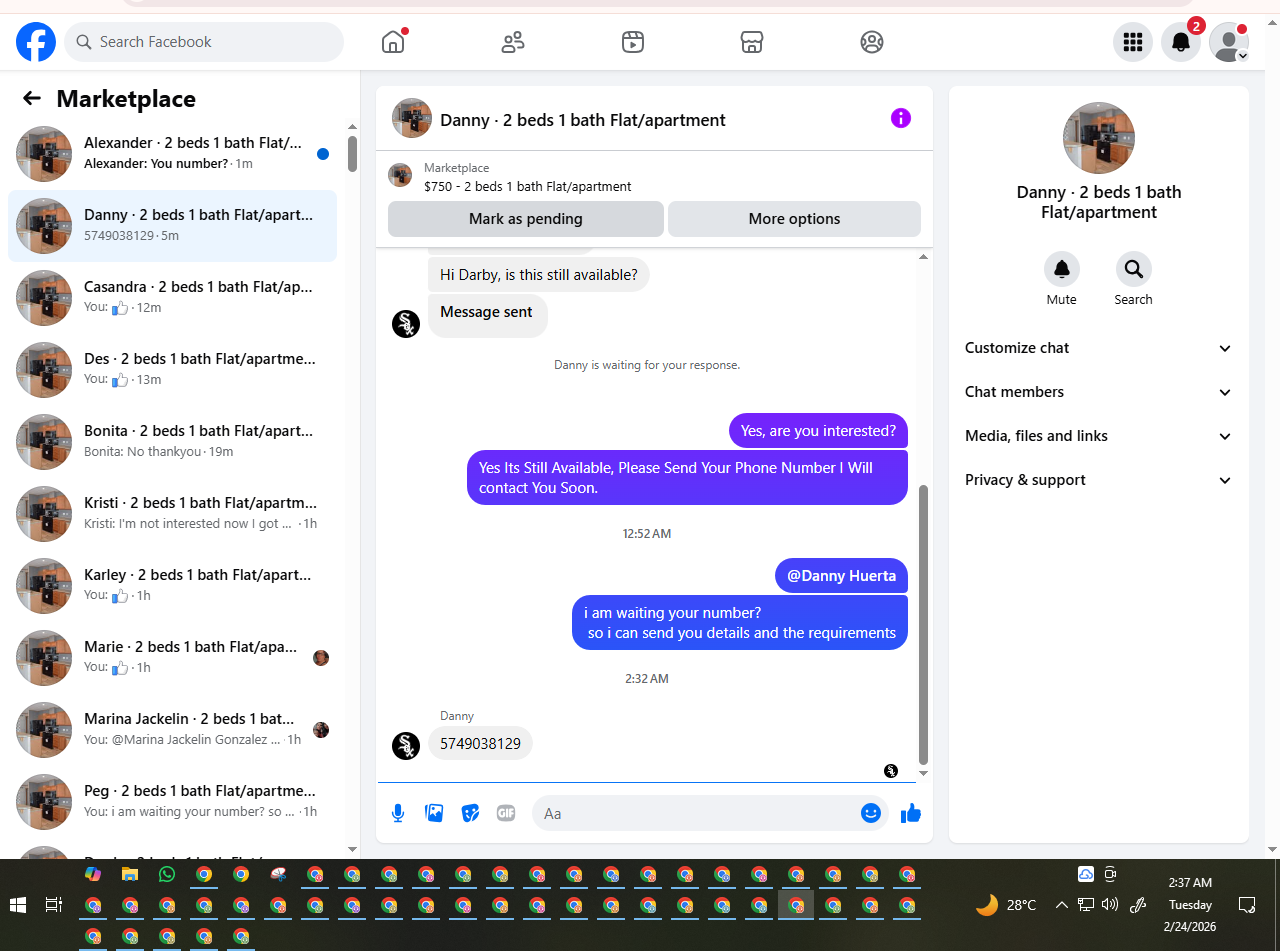1280x951 pixels.
Task: Choose a GIF icon
Action: click(x=506, y=813)
